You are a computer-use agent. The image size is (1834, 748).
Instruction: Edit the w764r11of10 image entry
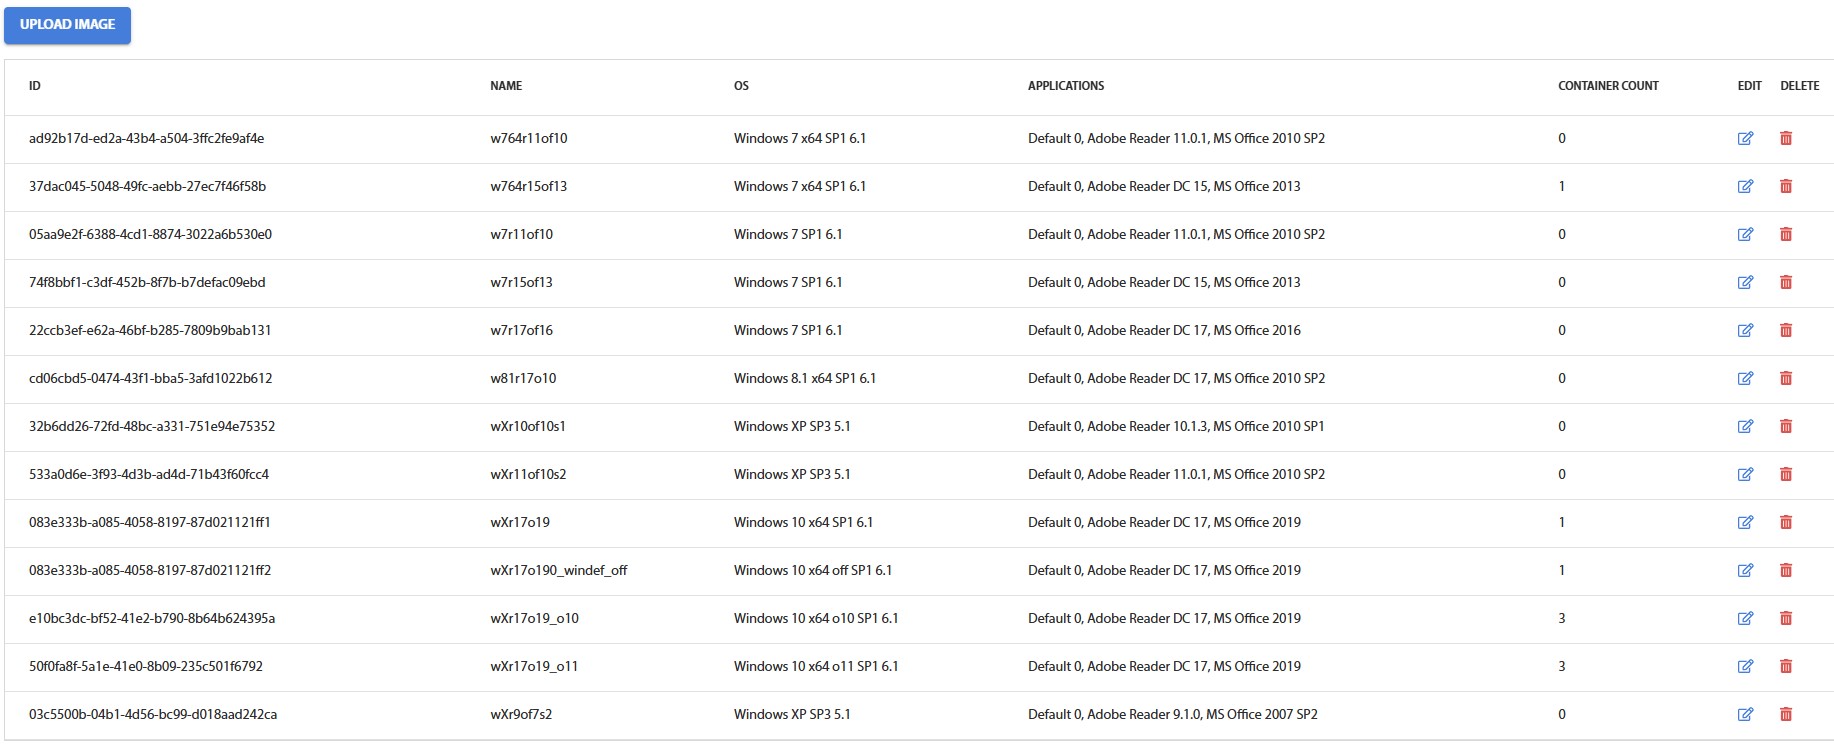(x=1745, y=139)
